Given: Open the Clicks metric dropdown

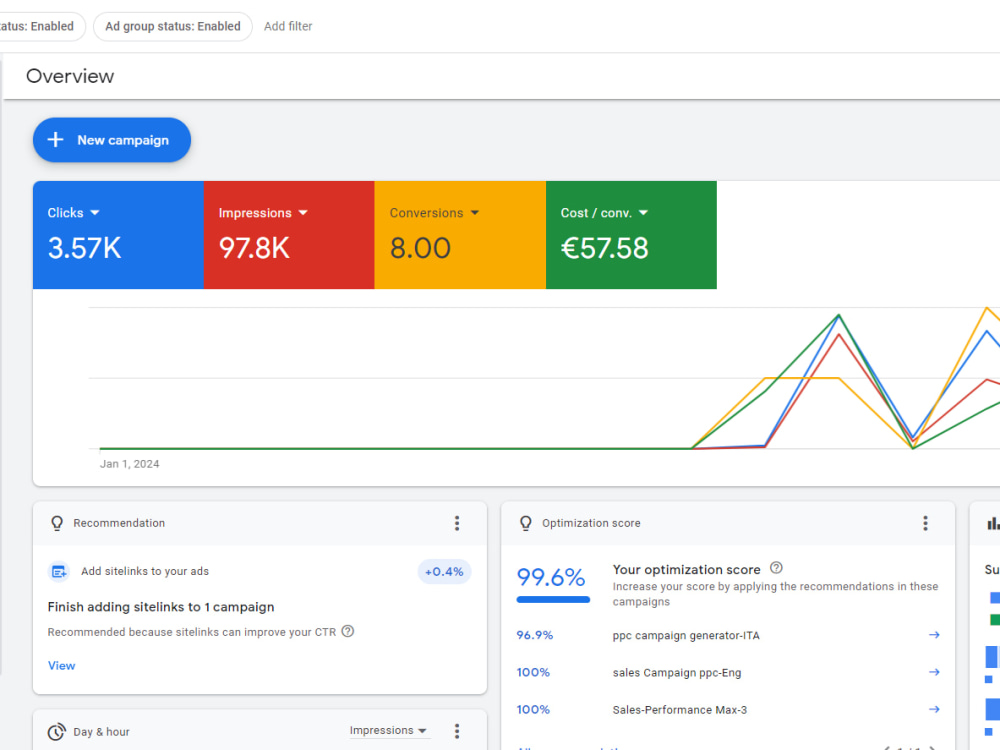Looking at the screenshot, I should click(x=73, y=213).
